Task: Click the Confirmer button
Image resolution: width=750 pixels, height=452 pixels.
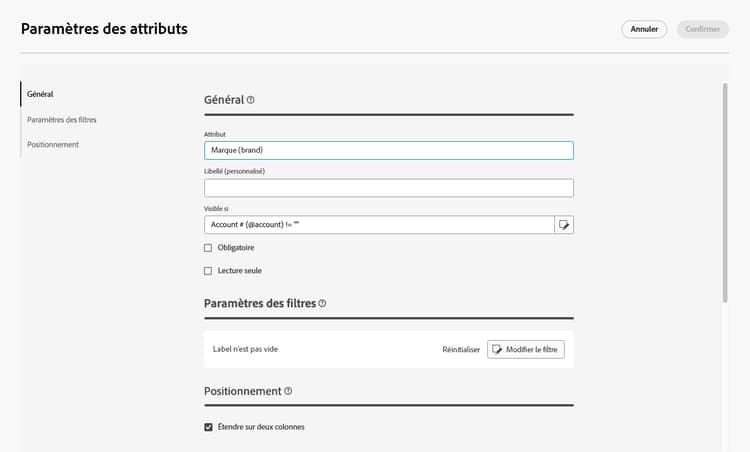Action: coord(702,29)
